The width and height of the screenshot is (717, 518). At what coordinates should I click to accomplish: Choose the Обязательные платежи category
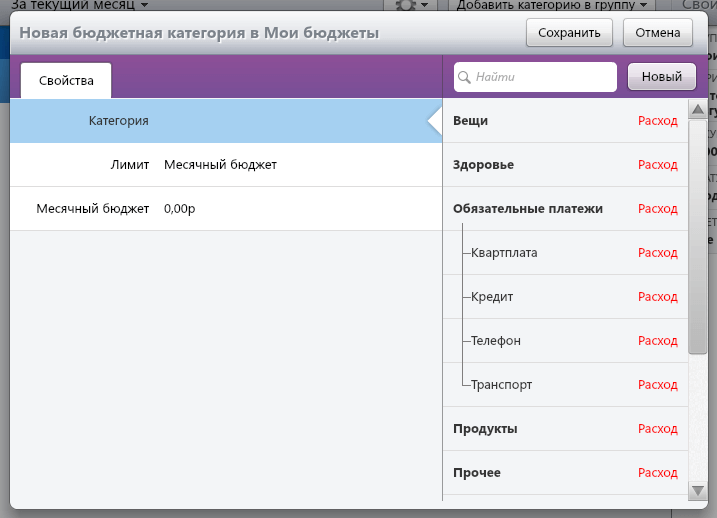[x=565, y=208]
